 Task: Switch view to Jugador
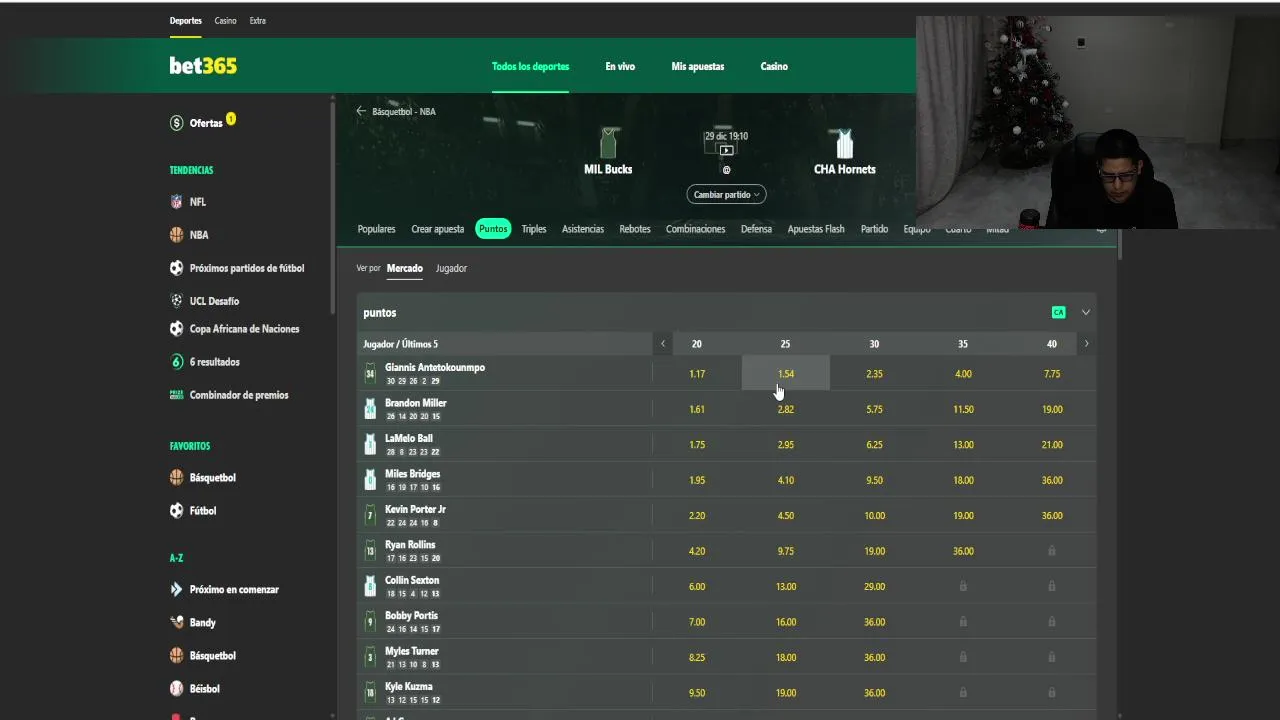(451, 268)
